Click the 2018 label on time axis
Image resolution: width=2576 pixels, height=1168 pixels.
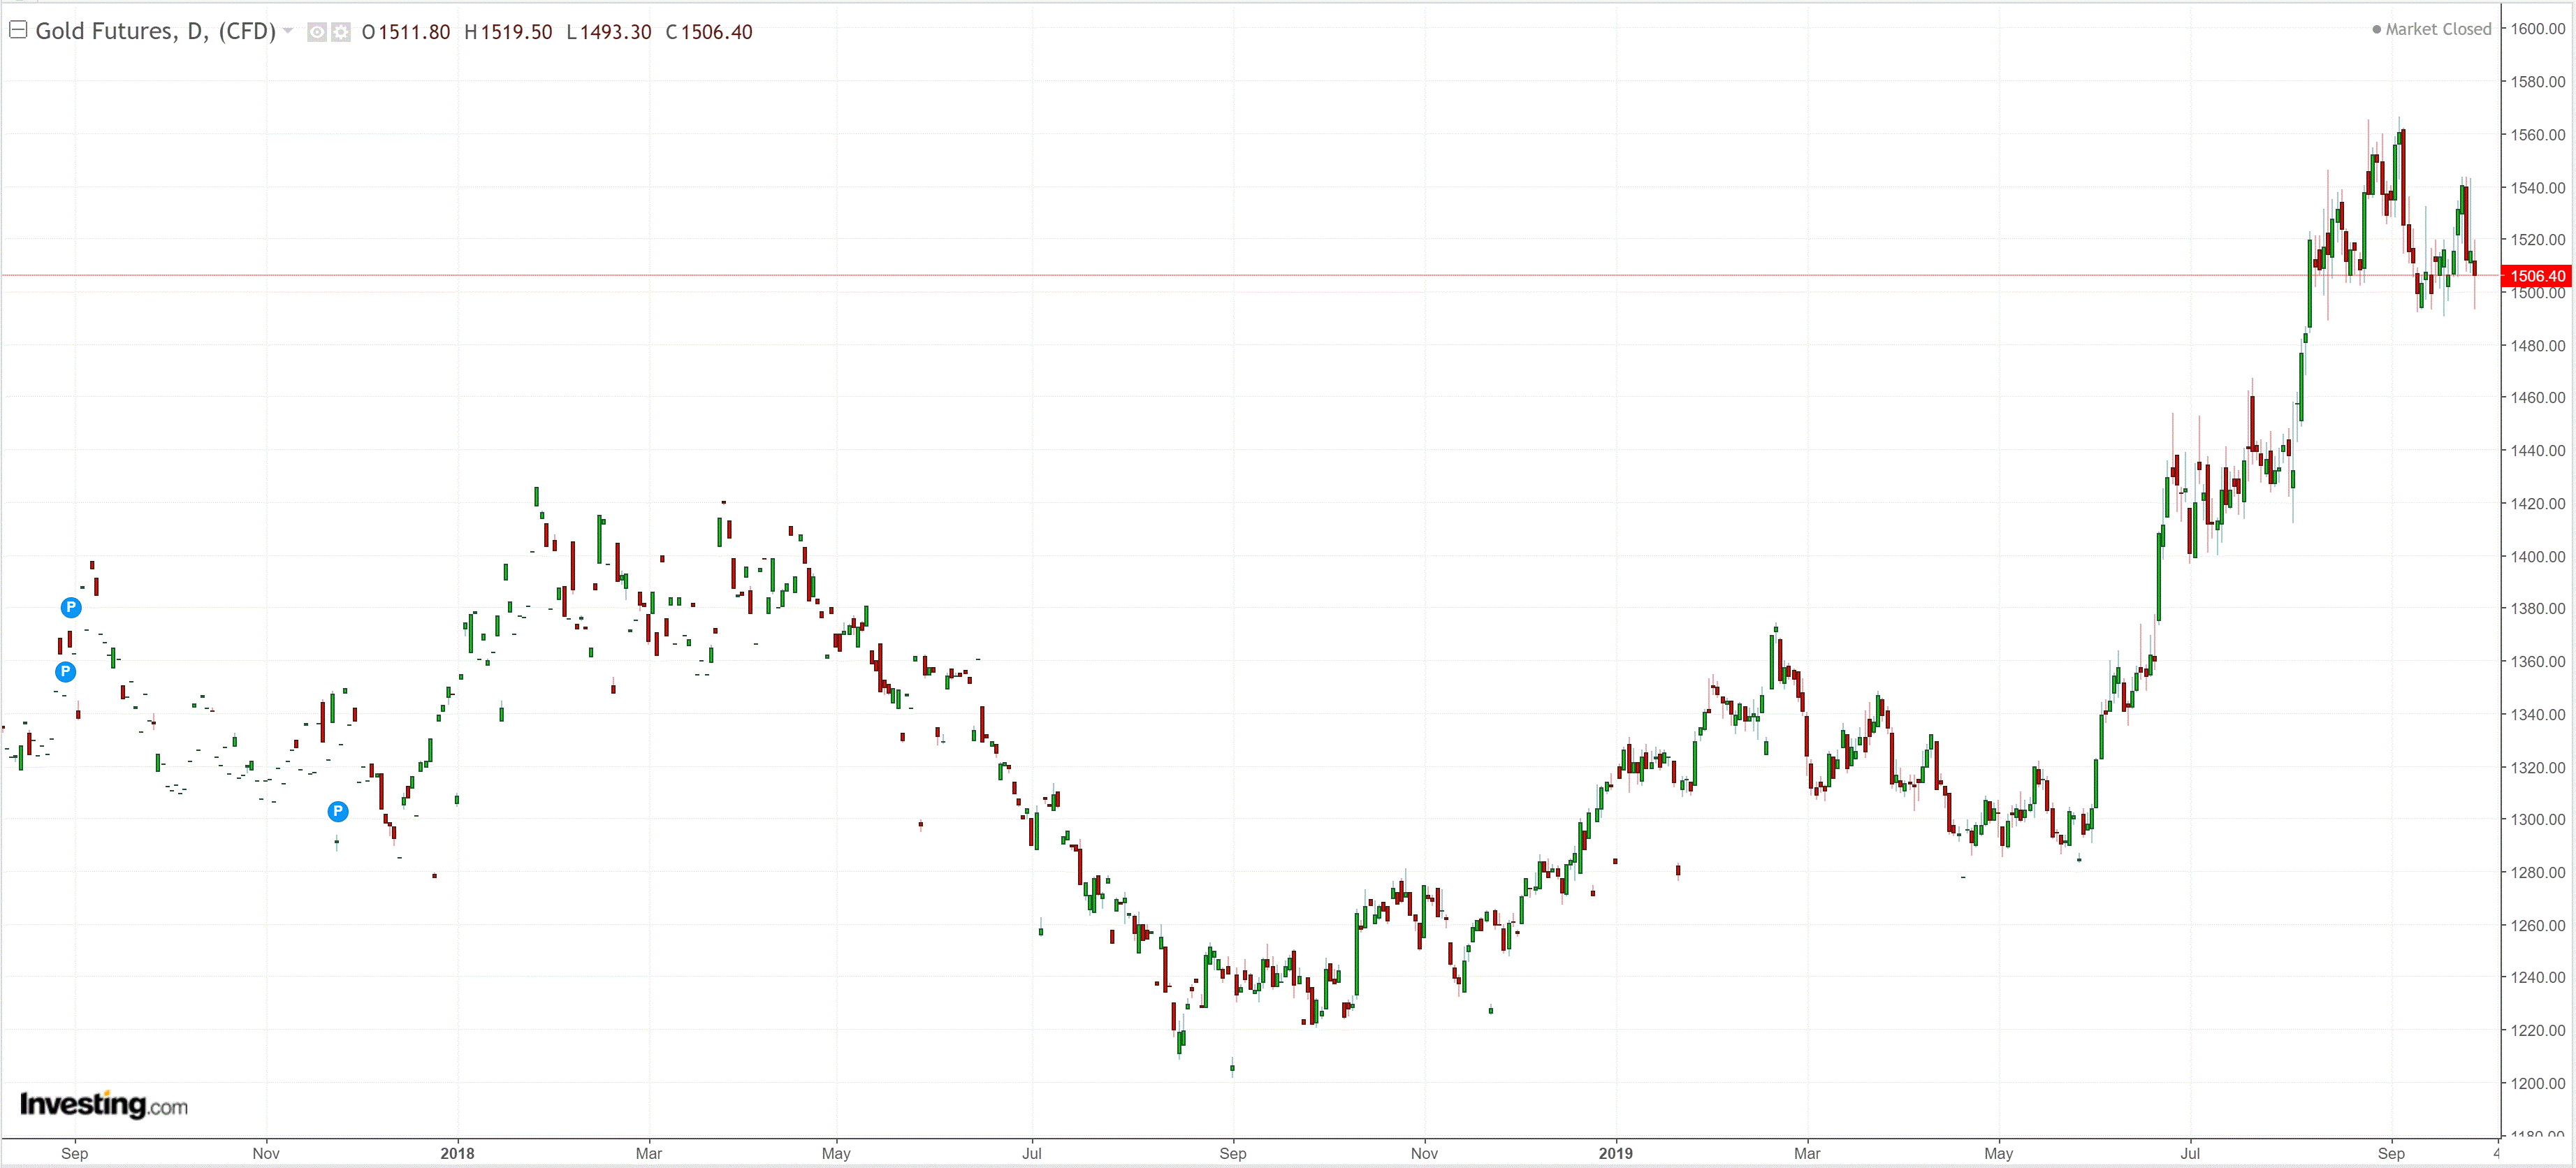[x=457, y=1153]
